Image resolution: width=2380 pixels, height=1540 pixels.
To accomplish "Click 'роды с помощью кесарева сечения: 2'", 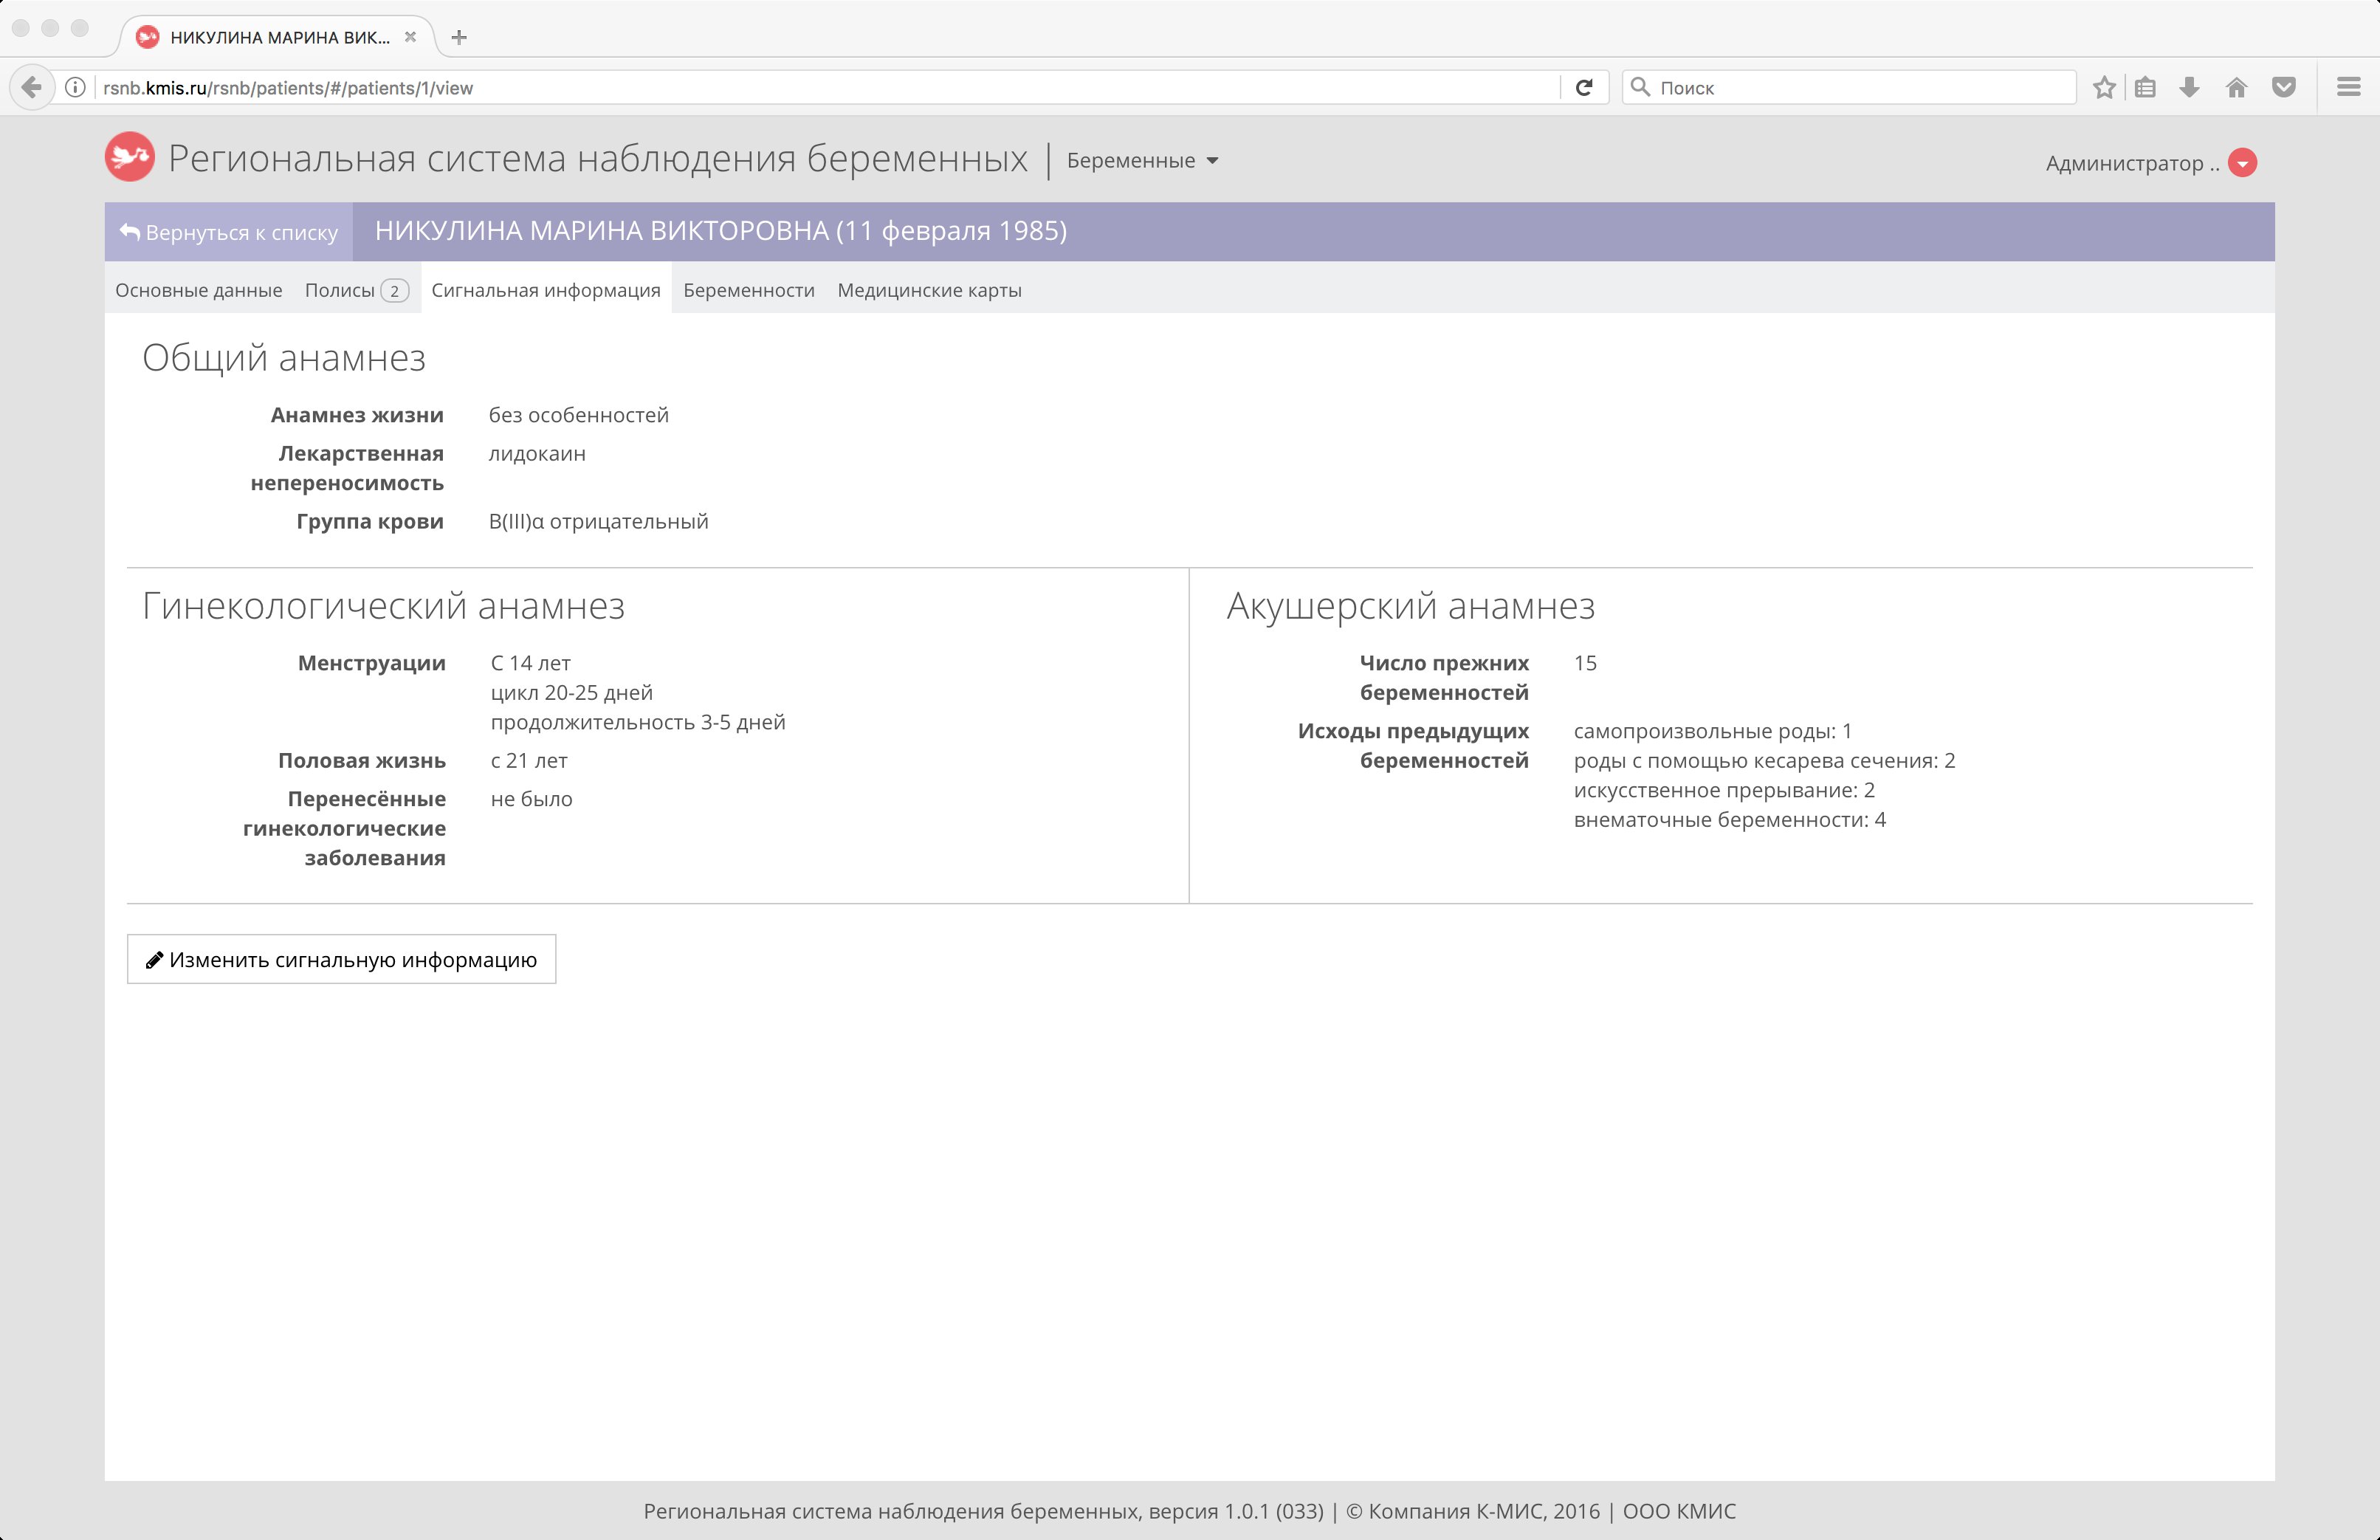I will coord(1764,761).
